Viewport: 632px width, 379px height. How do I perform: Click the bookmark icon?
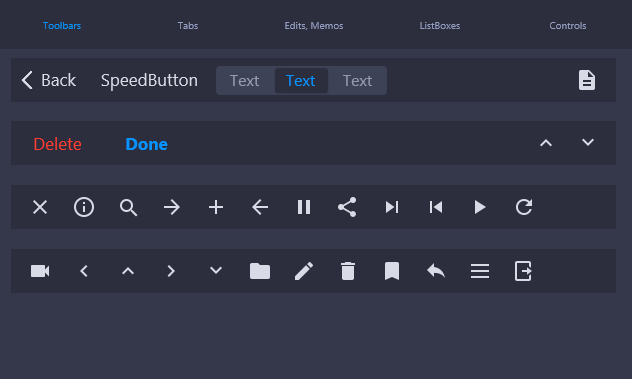click(392, 271)
